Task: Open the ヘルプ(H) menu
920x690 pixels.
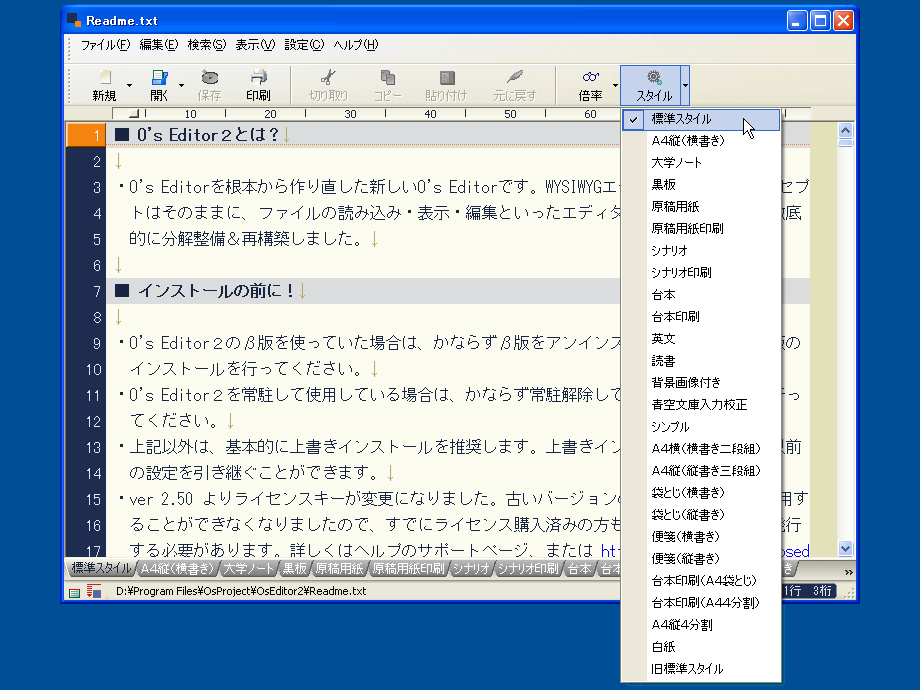Action: [x=356, y=45]
